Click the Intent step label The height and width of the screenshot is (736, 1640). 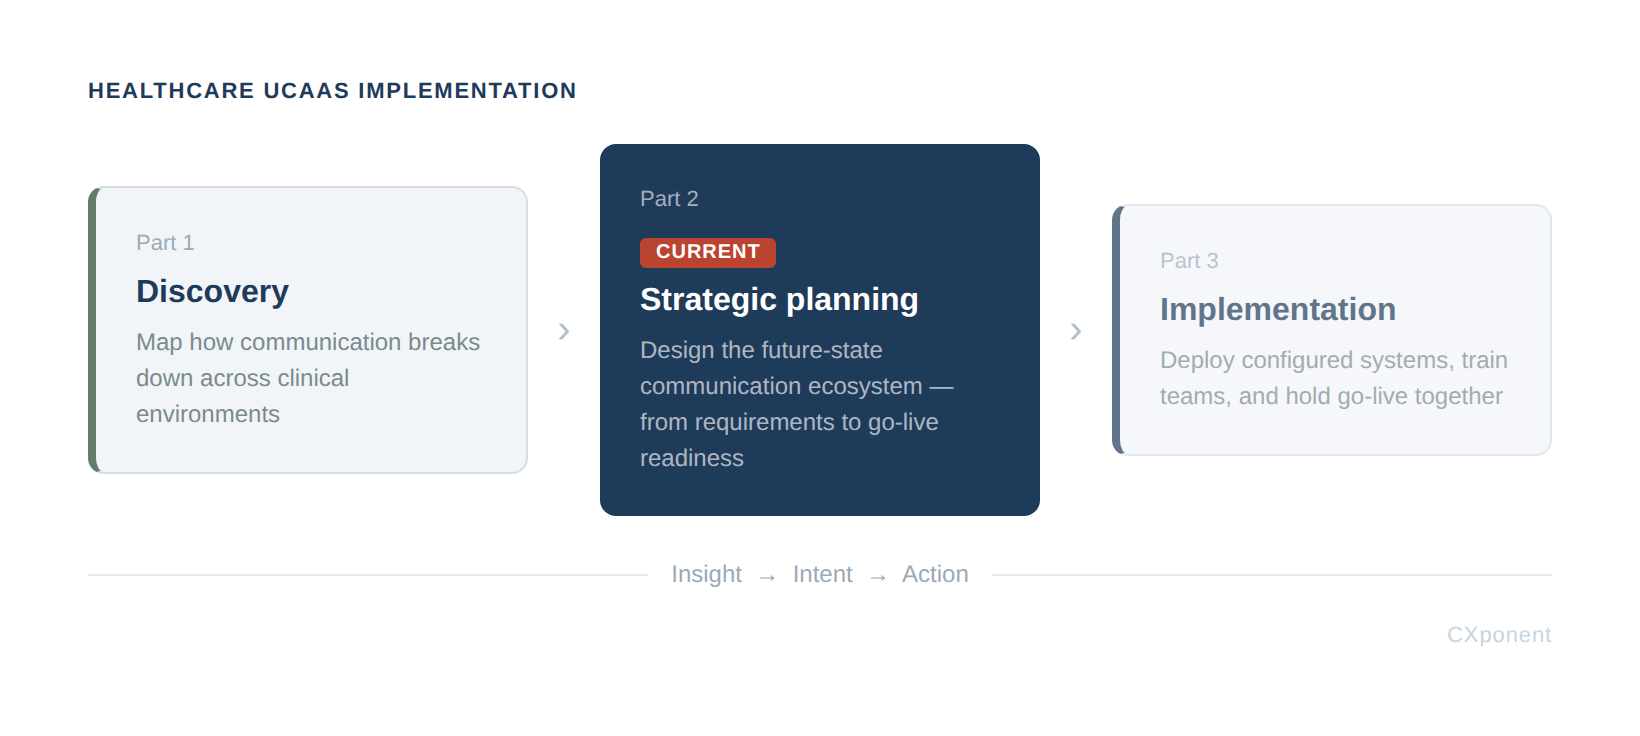[822, 574]
